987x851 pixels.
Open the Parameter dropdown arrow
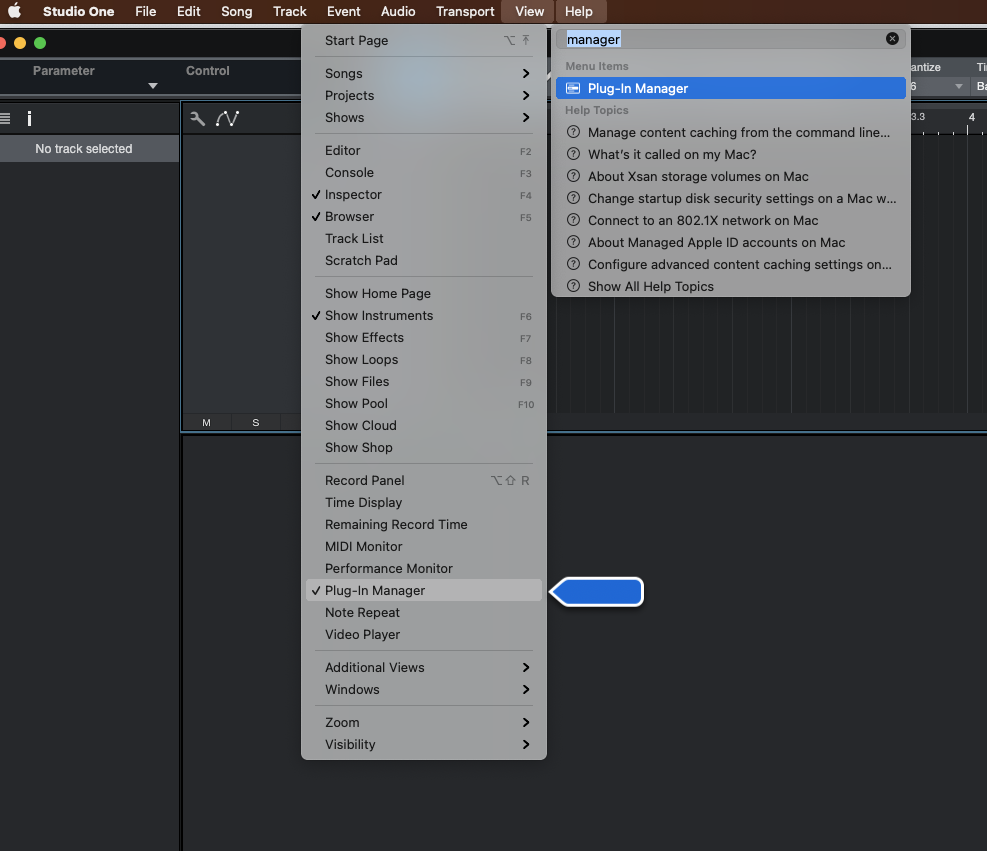[x=152, y=86]
